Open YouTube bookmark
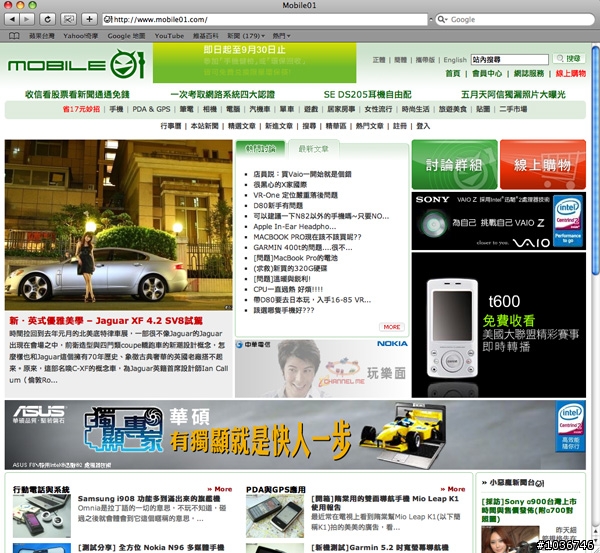 [169, 36]
